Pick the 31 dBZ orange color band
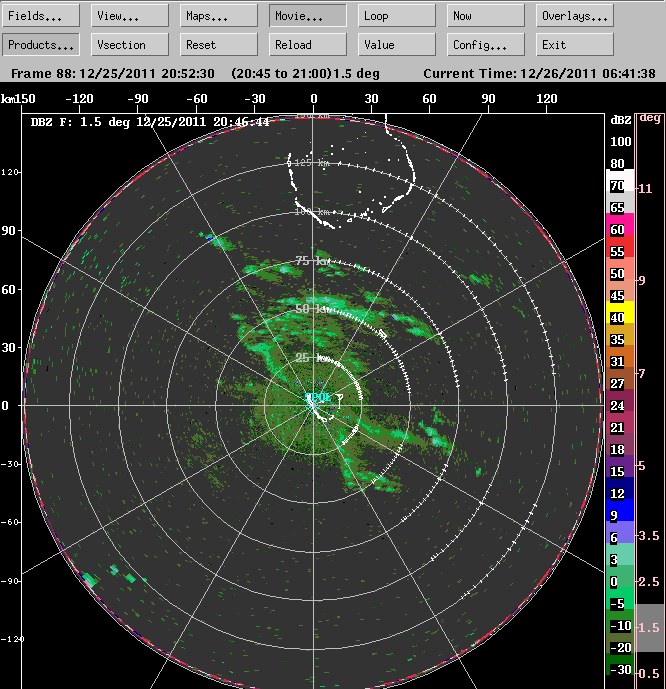Viewport: 666px width, 689px height. click(620, 356)
